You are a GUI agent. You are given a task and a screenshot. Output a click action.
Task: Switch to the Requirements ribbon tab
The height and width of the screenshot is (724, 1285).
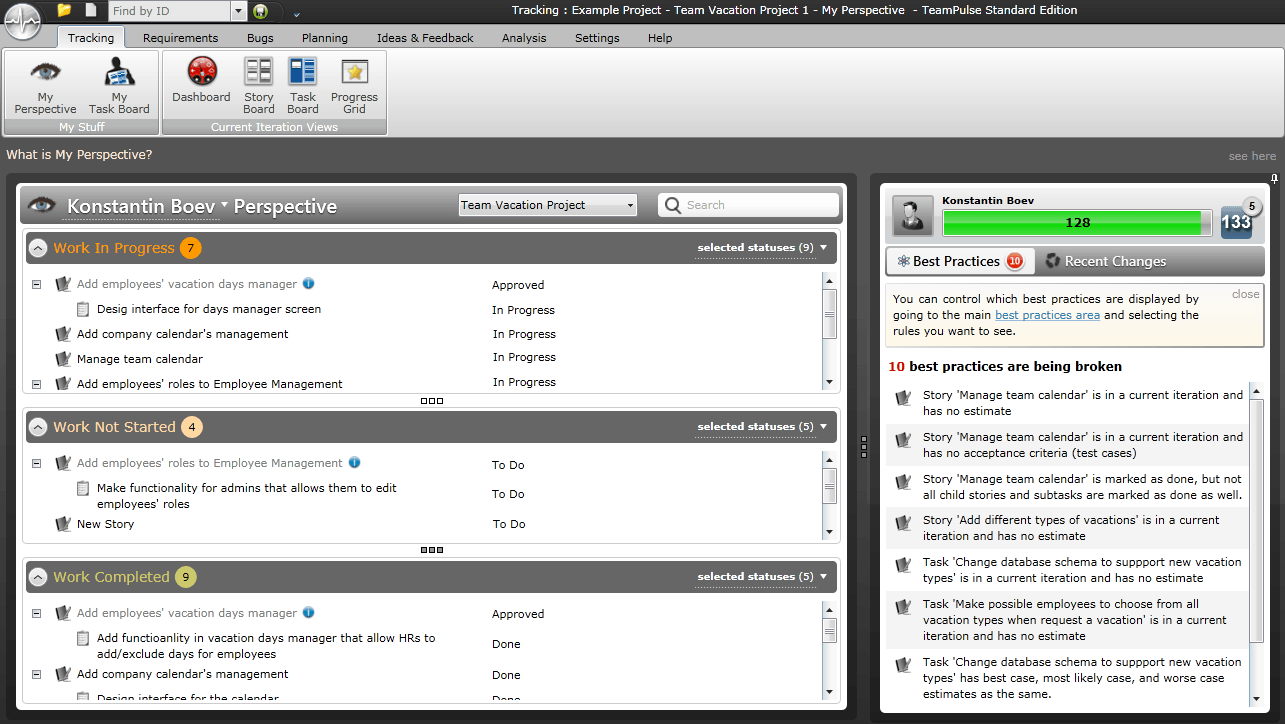[180, 38]
